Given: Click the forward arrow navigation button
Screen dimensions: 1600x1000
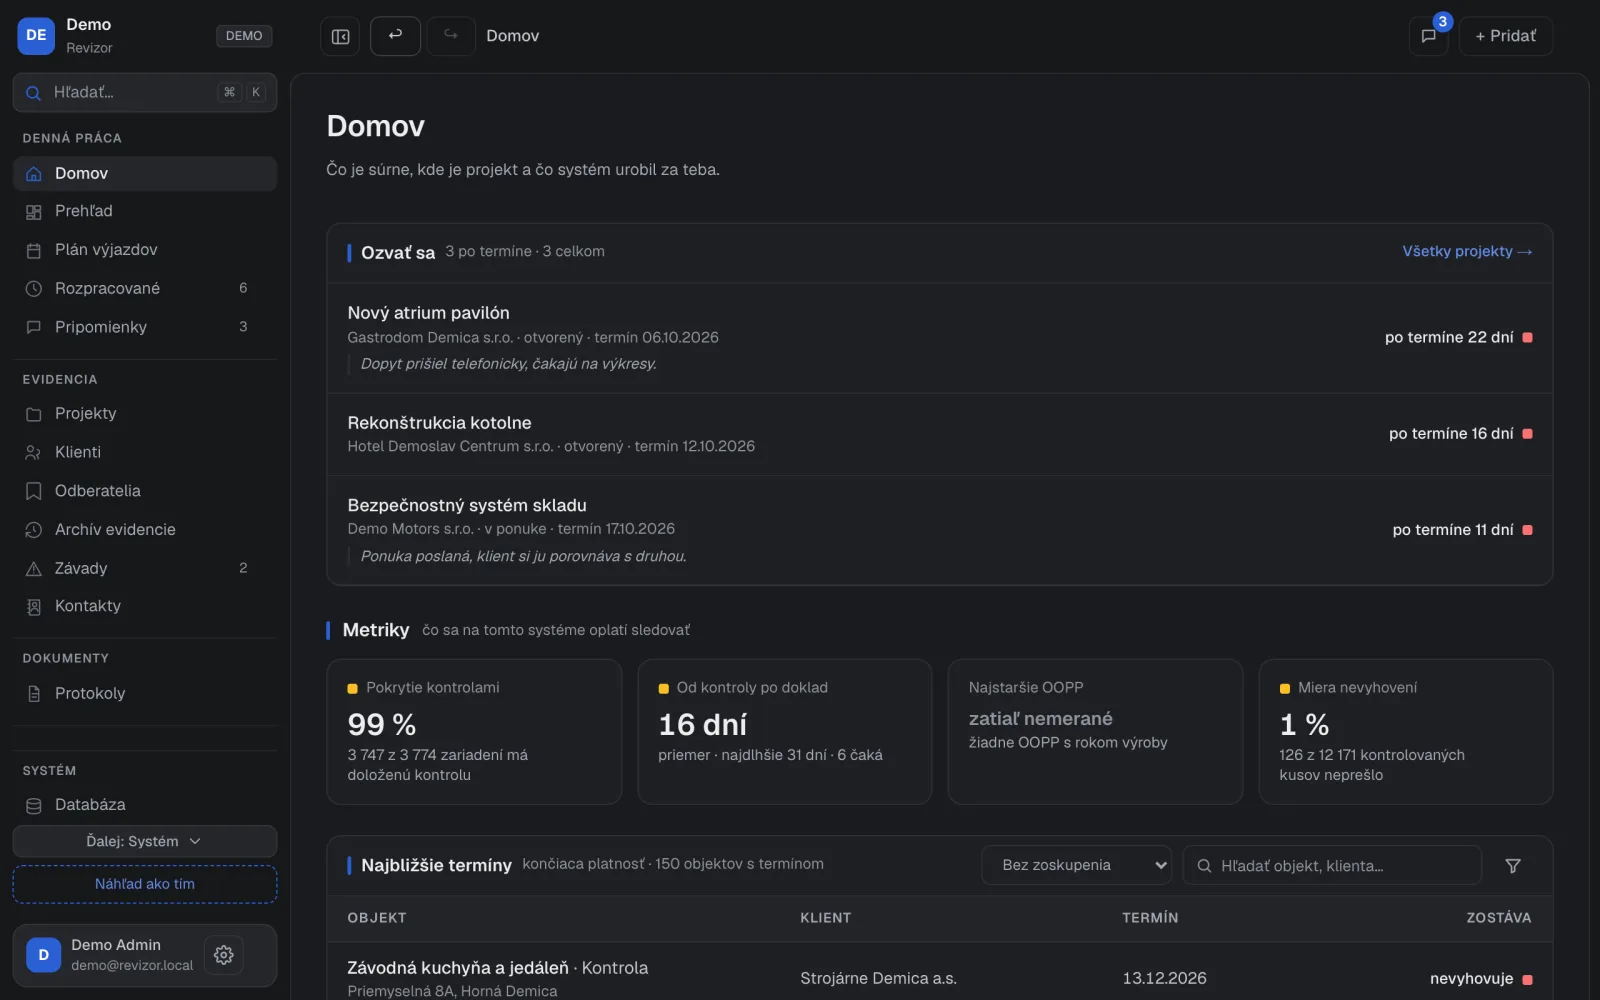Looking at the screenshot, I should (x=451, y=36).
